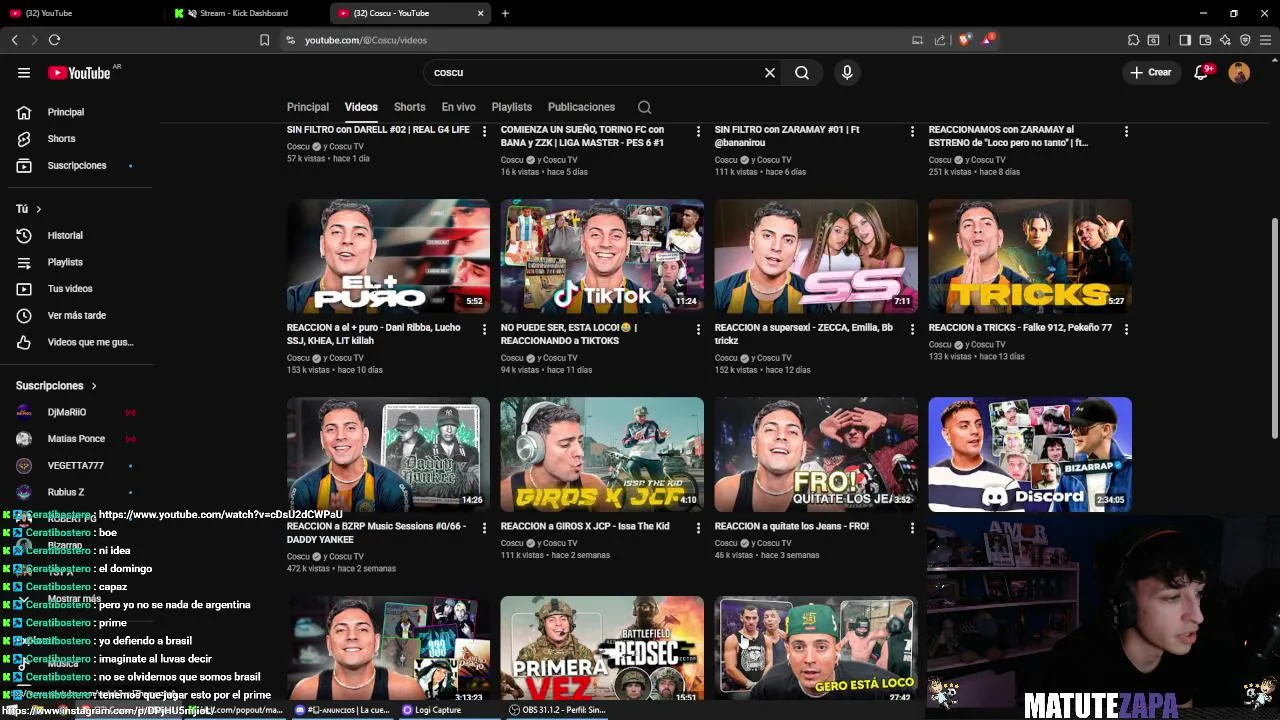The image size is (1280, 720).
Task: Click the Crear button
Action: (x=1151, y=72)
